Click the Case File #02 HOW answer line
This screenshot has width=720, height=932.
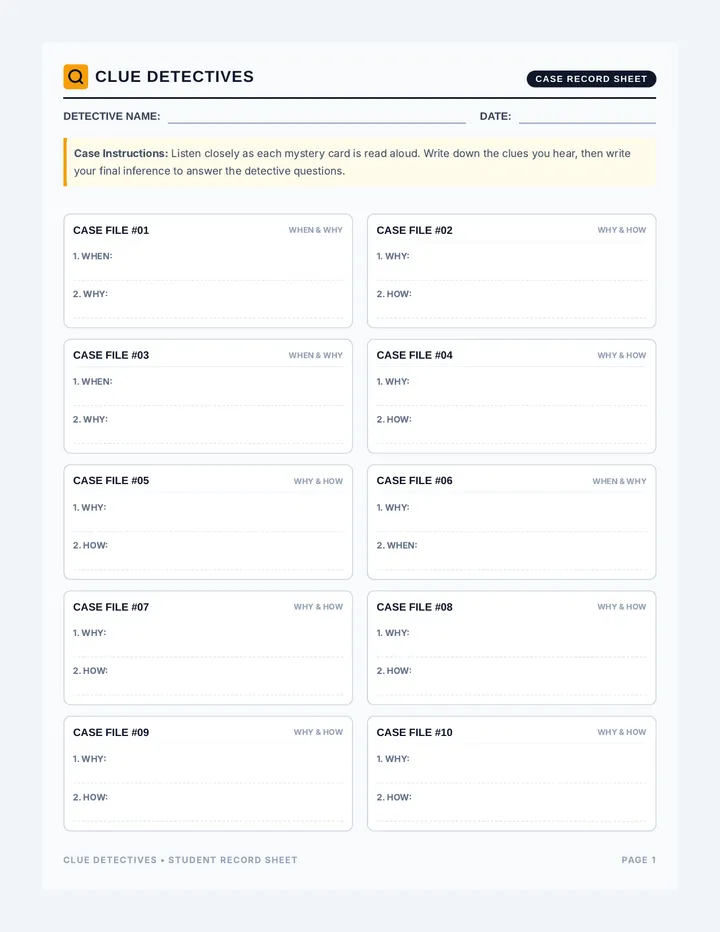[x=511, y=304]
